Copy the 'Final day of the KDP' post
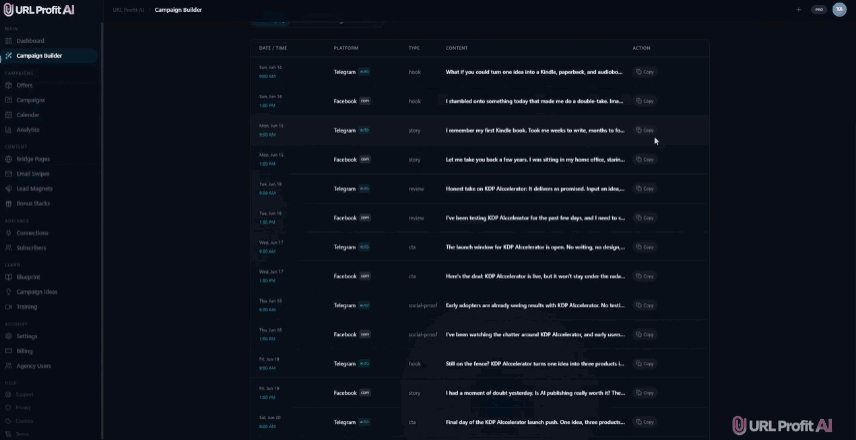 pos(645,422)
